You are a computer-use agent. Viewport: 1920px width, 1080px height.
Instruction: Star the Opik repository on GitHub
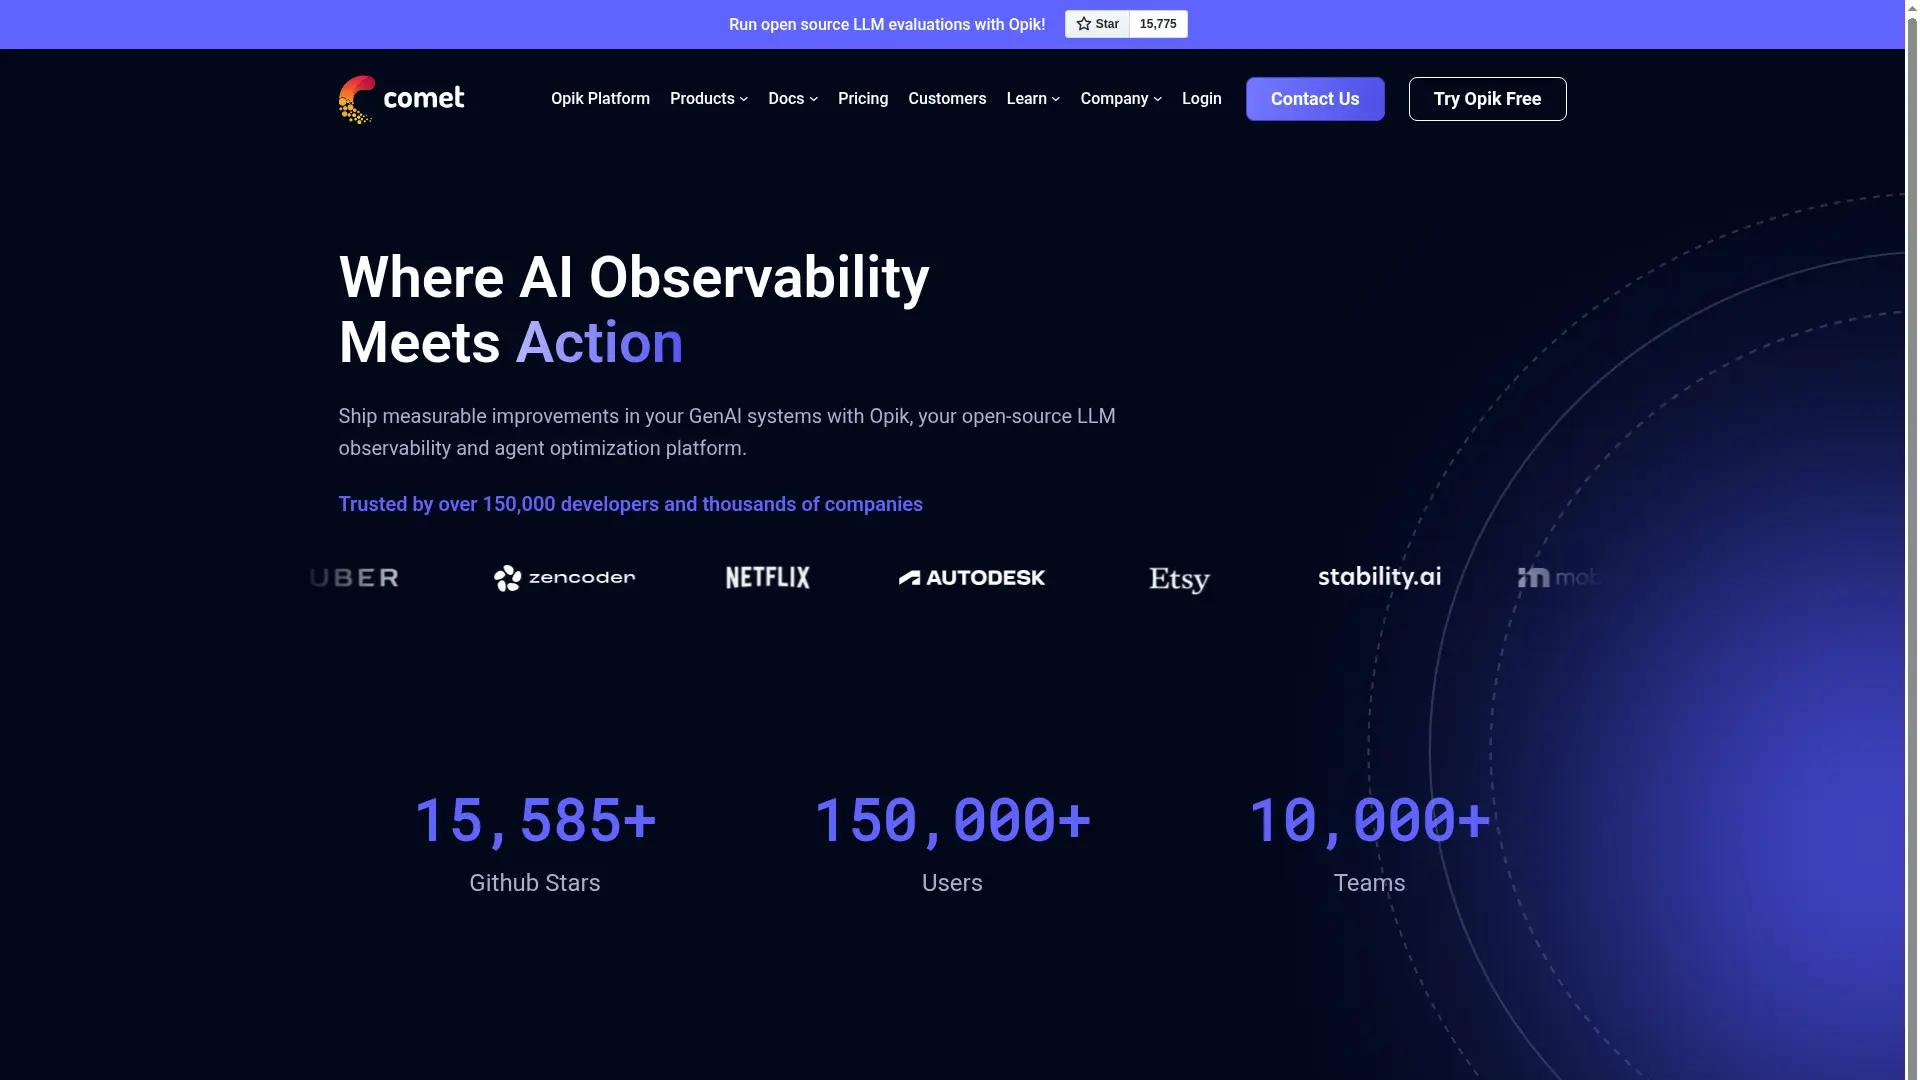[x=1096, y=23]
